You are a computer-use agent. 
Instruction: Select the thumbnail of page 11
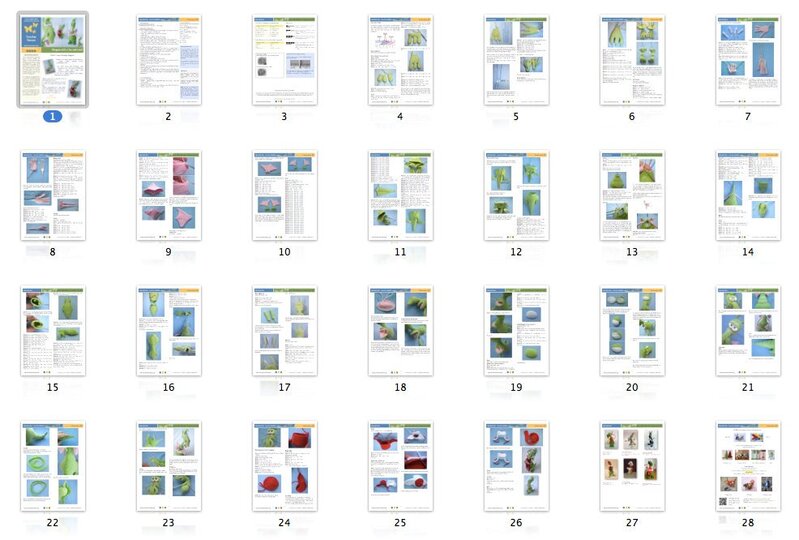pyautogui.click(x=400, y=195)
